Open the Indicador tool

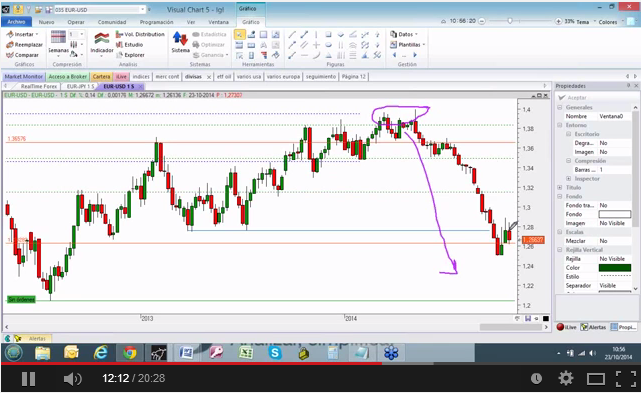coord(102,43)
